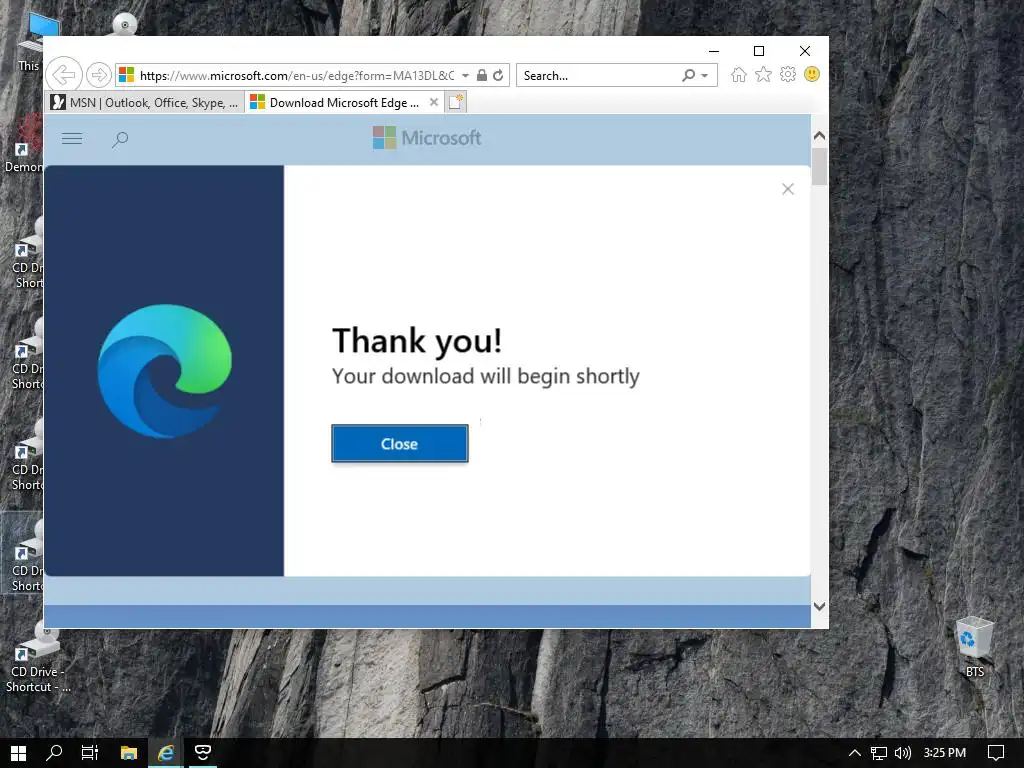The height and width of the screenshot is (768, 1024).
Task: Expand the address bar autocomplete dropdown arrow
Action: click(465, 76)
